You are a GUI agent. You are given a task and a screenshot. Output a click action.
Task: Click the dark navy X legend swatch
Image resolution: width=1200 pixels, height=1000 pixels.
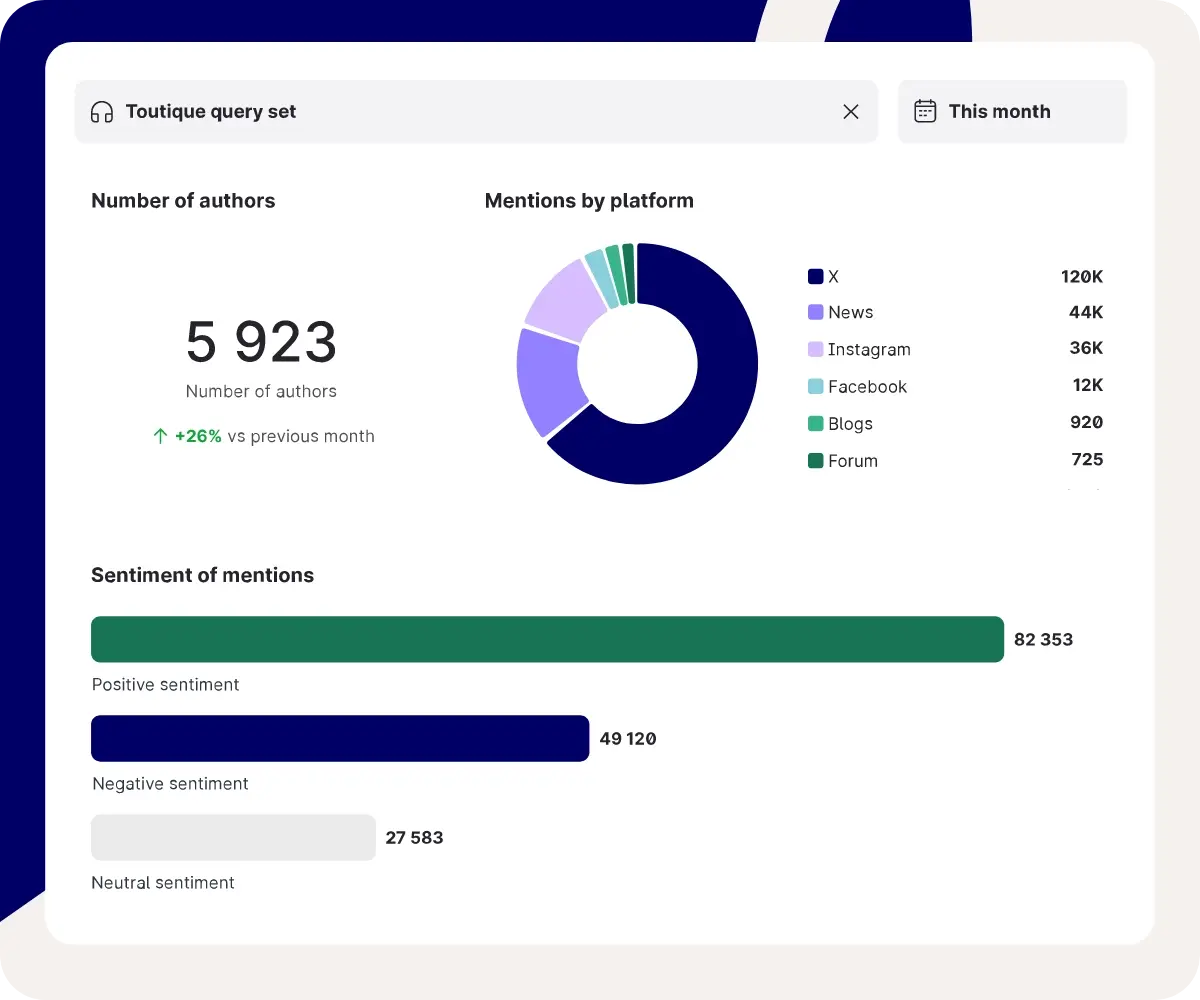tap(815, 276)
